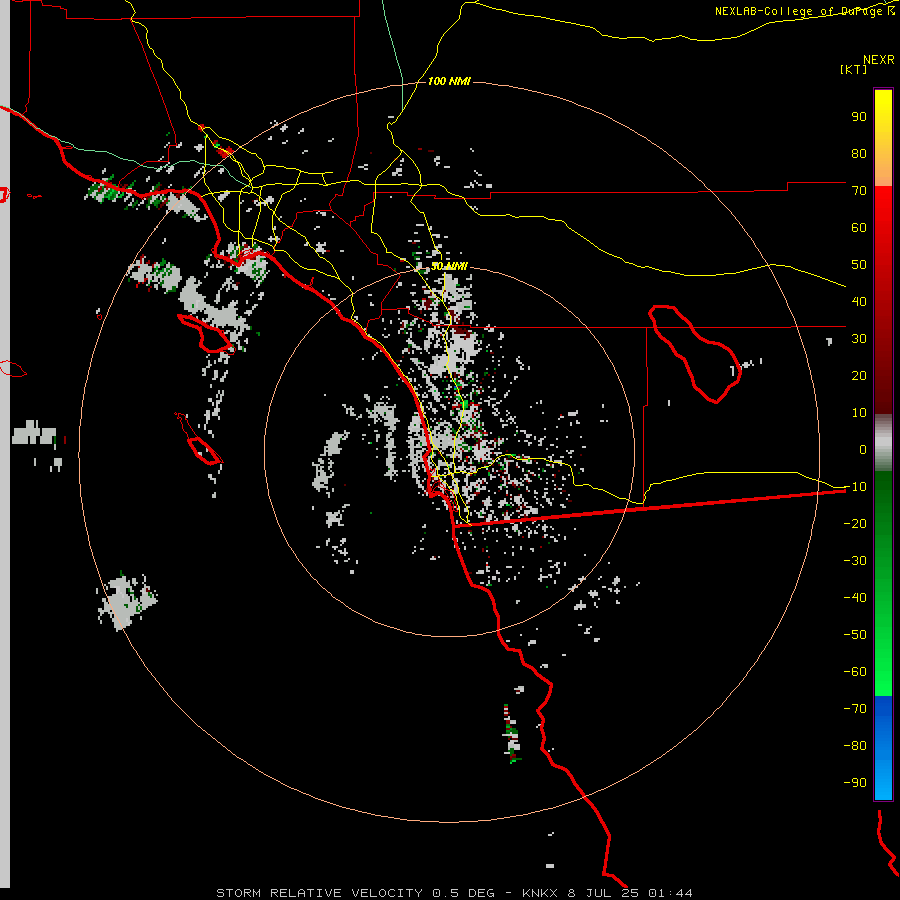Click inside the Salton Sea outline
This screenshot has width=900, height=900.
[699, 353]
